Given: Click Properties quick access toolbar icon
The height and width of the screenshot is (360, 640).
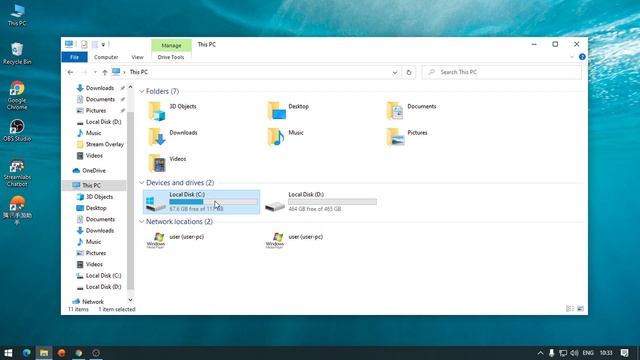Looking at the screenshot, I should pos(84,44).
